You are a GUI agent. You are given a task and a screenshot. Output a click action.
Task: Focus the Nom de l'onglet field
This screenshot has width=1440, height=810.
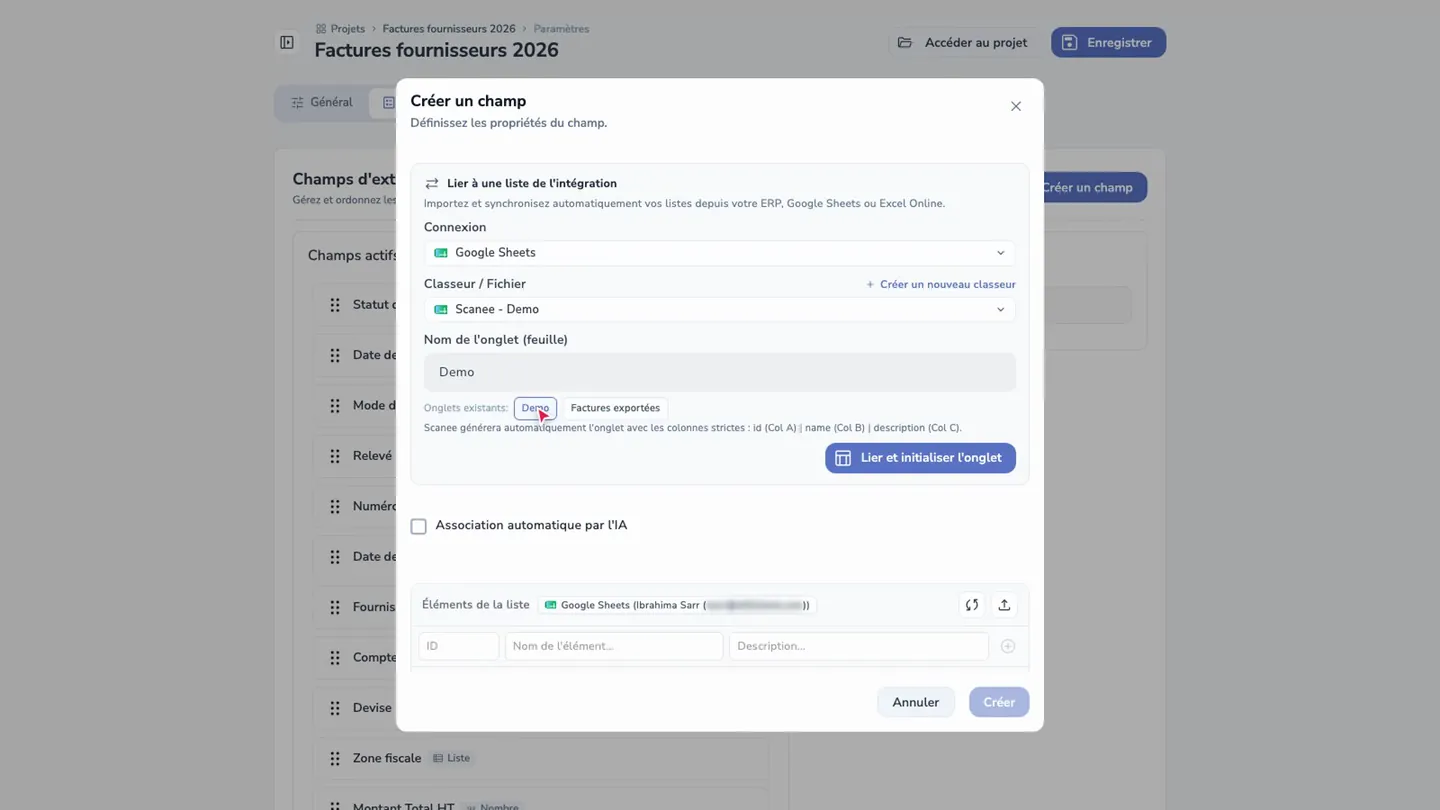(719, 372)
